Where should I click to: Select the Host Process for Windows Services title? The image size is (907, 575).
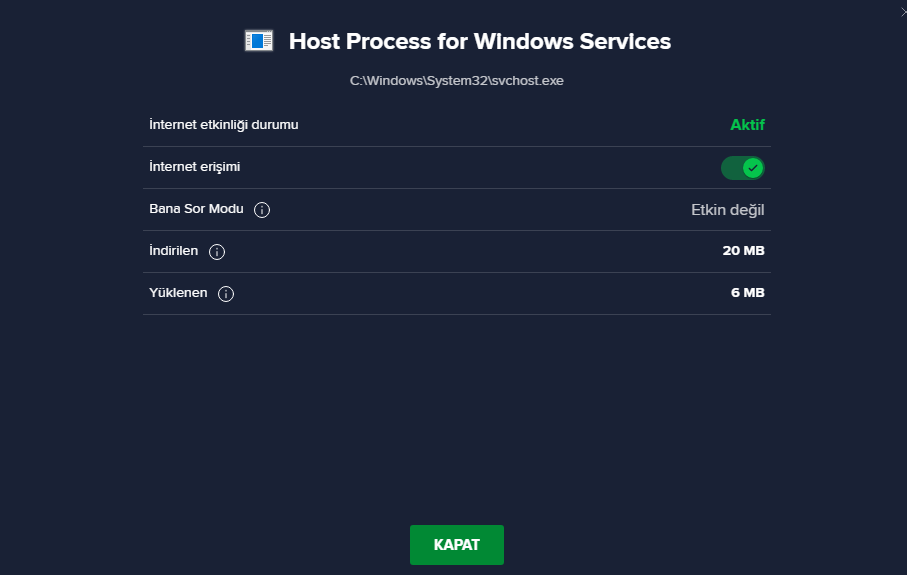[x=480, y=42]
